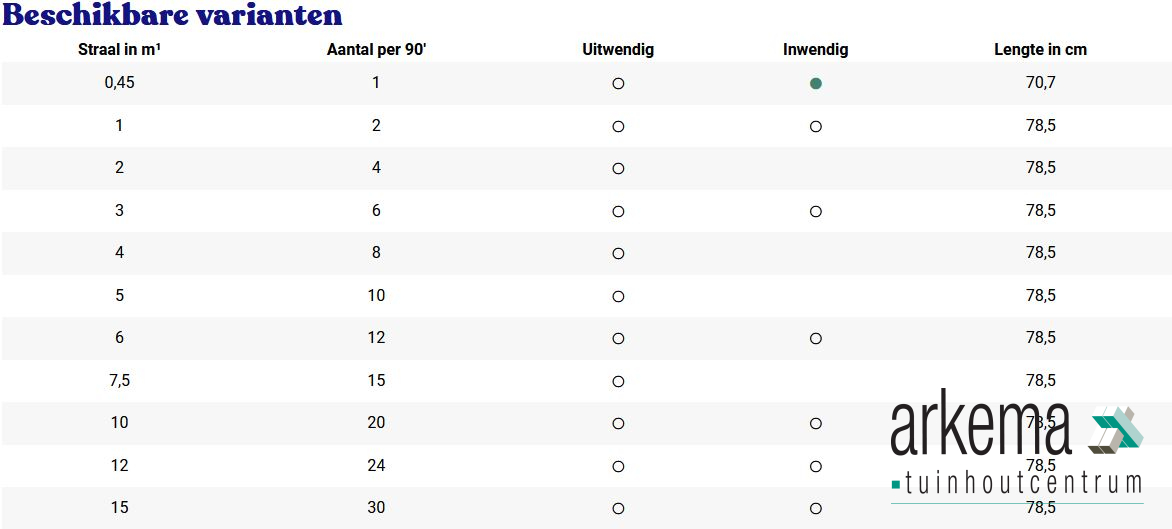Screen dimensions: 1172x529
Task: Click the Aantal per 90' column header
Action: coord(377,50)
